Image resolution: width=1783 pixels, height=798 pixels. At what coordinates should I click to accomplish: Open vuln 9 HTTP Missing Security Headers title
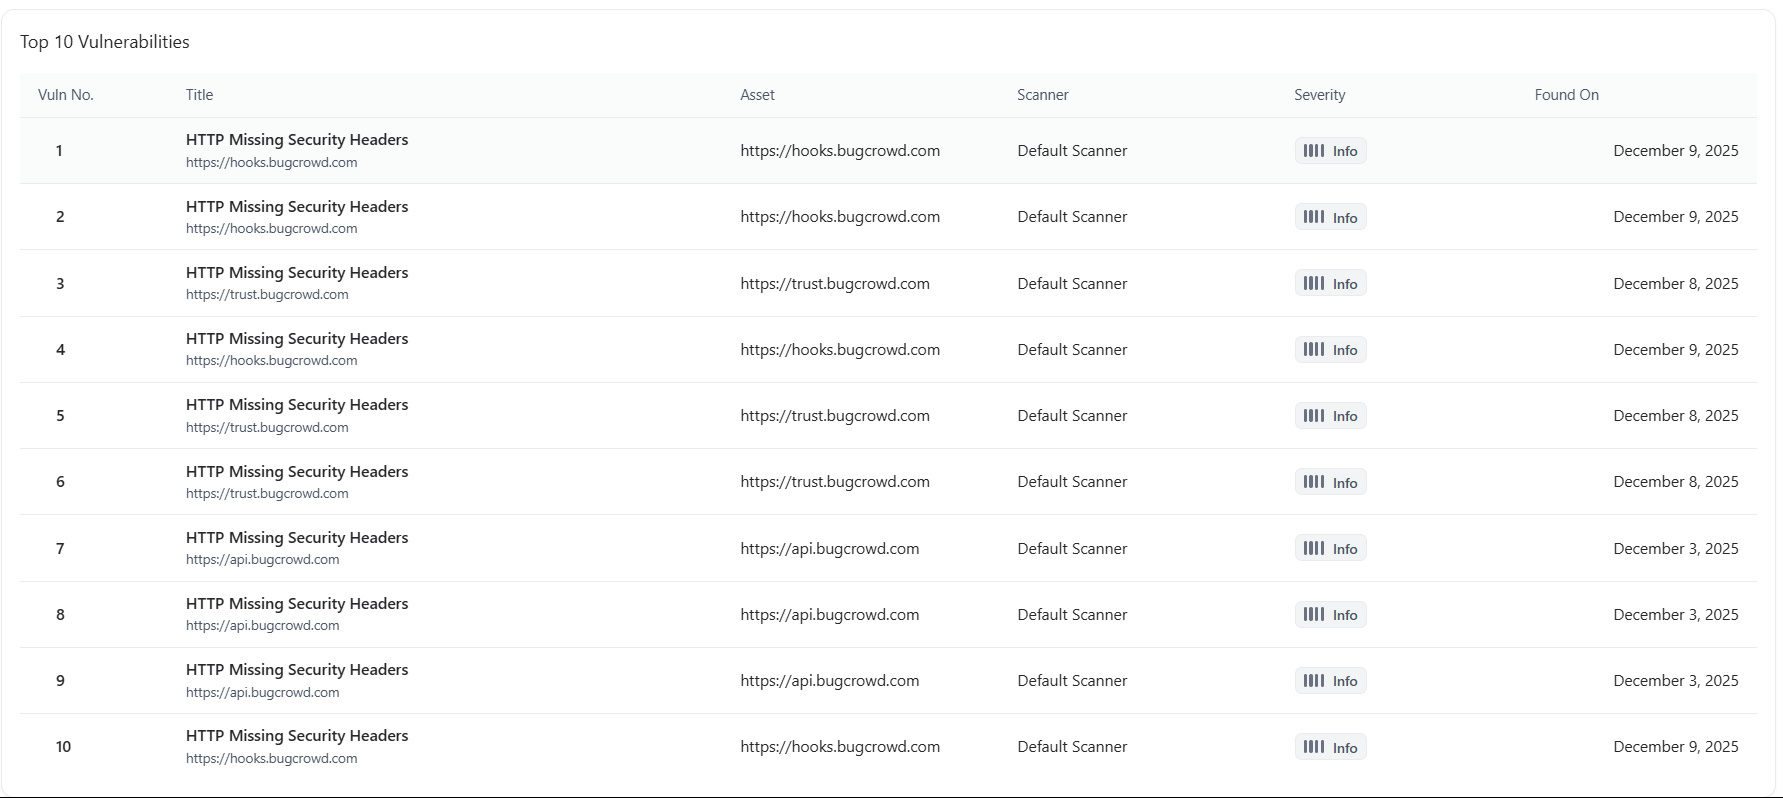pos(297,670)
